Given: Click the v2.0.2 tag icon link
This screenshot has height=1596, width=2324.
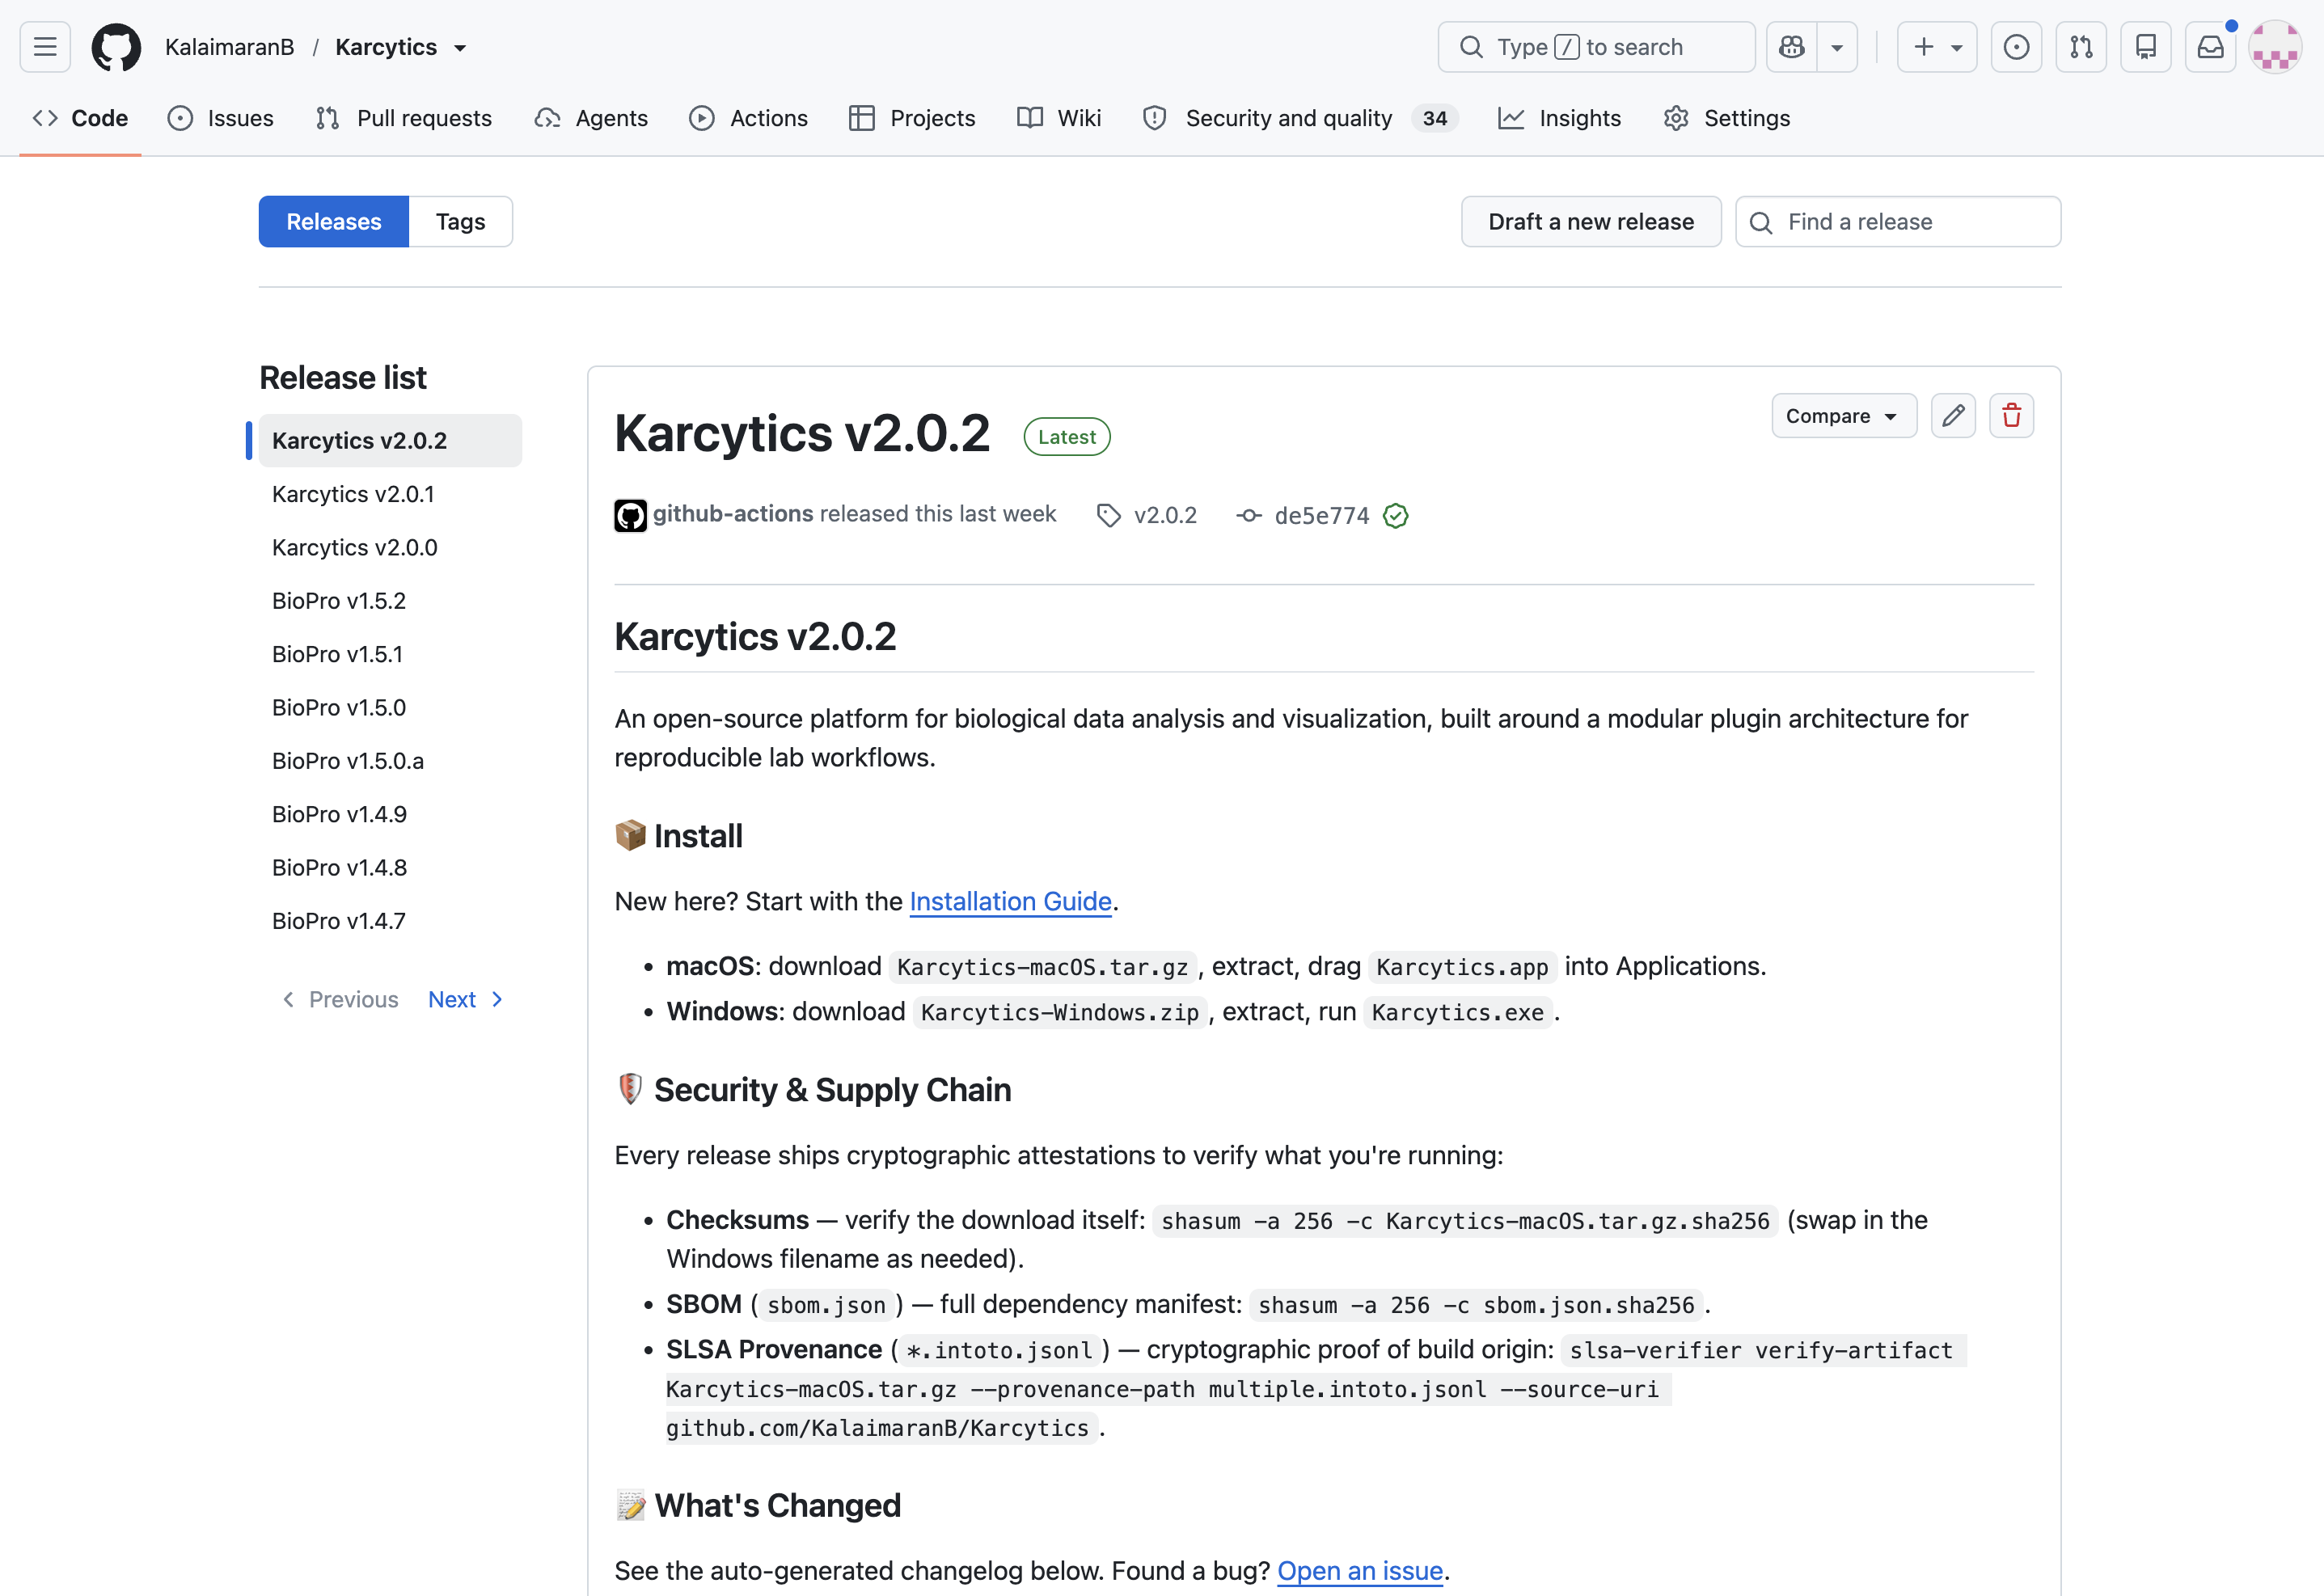Looking at the screenshot, I should 1148,515.
